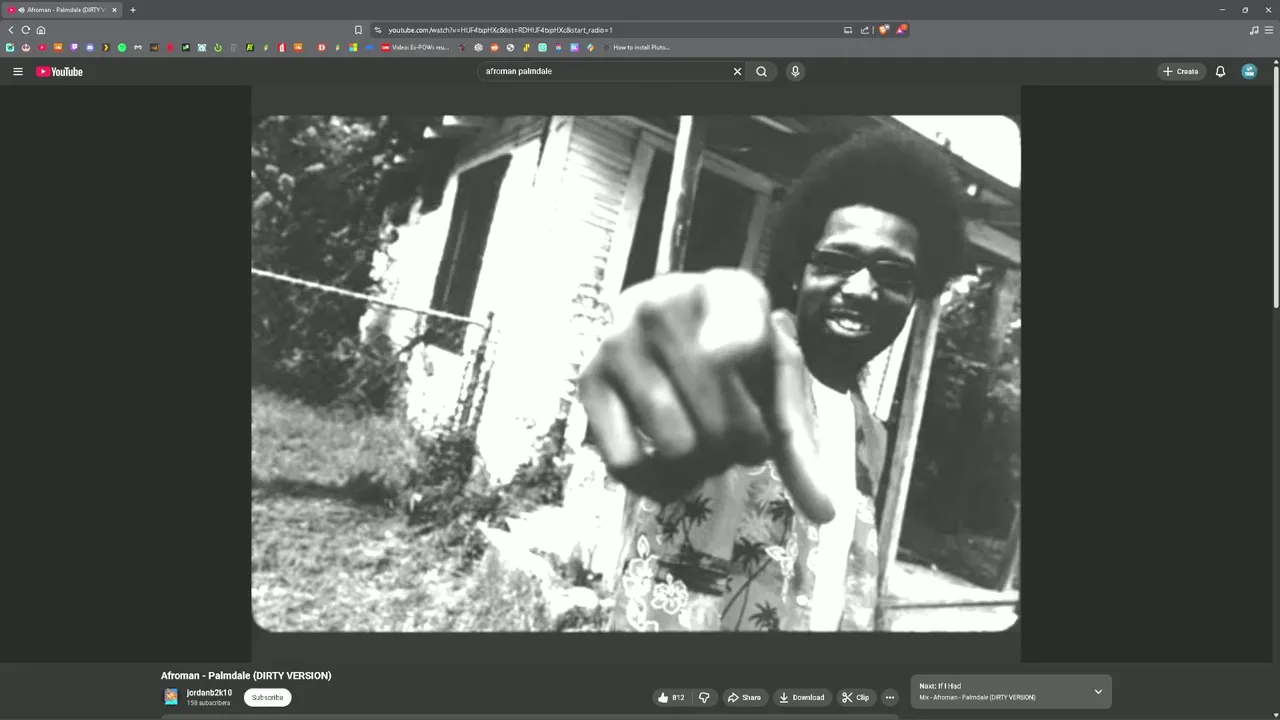The width and height of the screenshot is (1280, 720).
Task: Share the Palmdale video
Action: [744, 697]
